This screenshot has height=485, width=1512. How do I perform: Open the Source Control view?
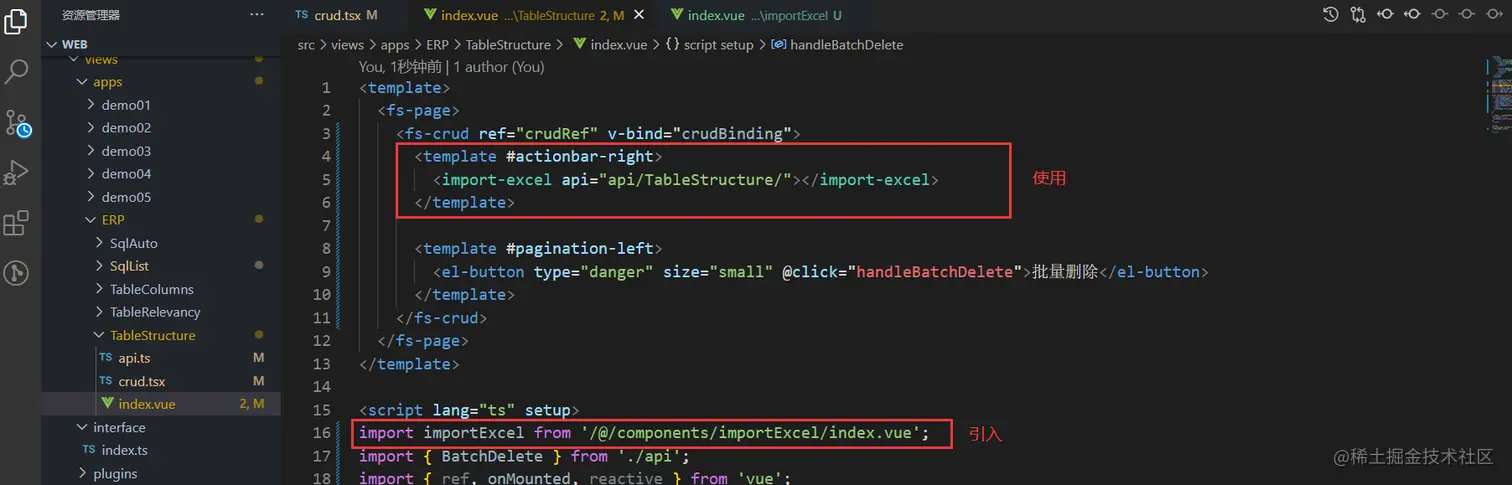(x=17, y=123)
